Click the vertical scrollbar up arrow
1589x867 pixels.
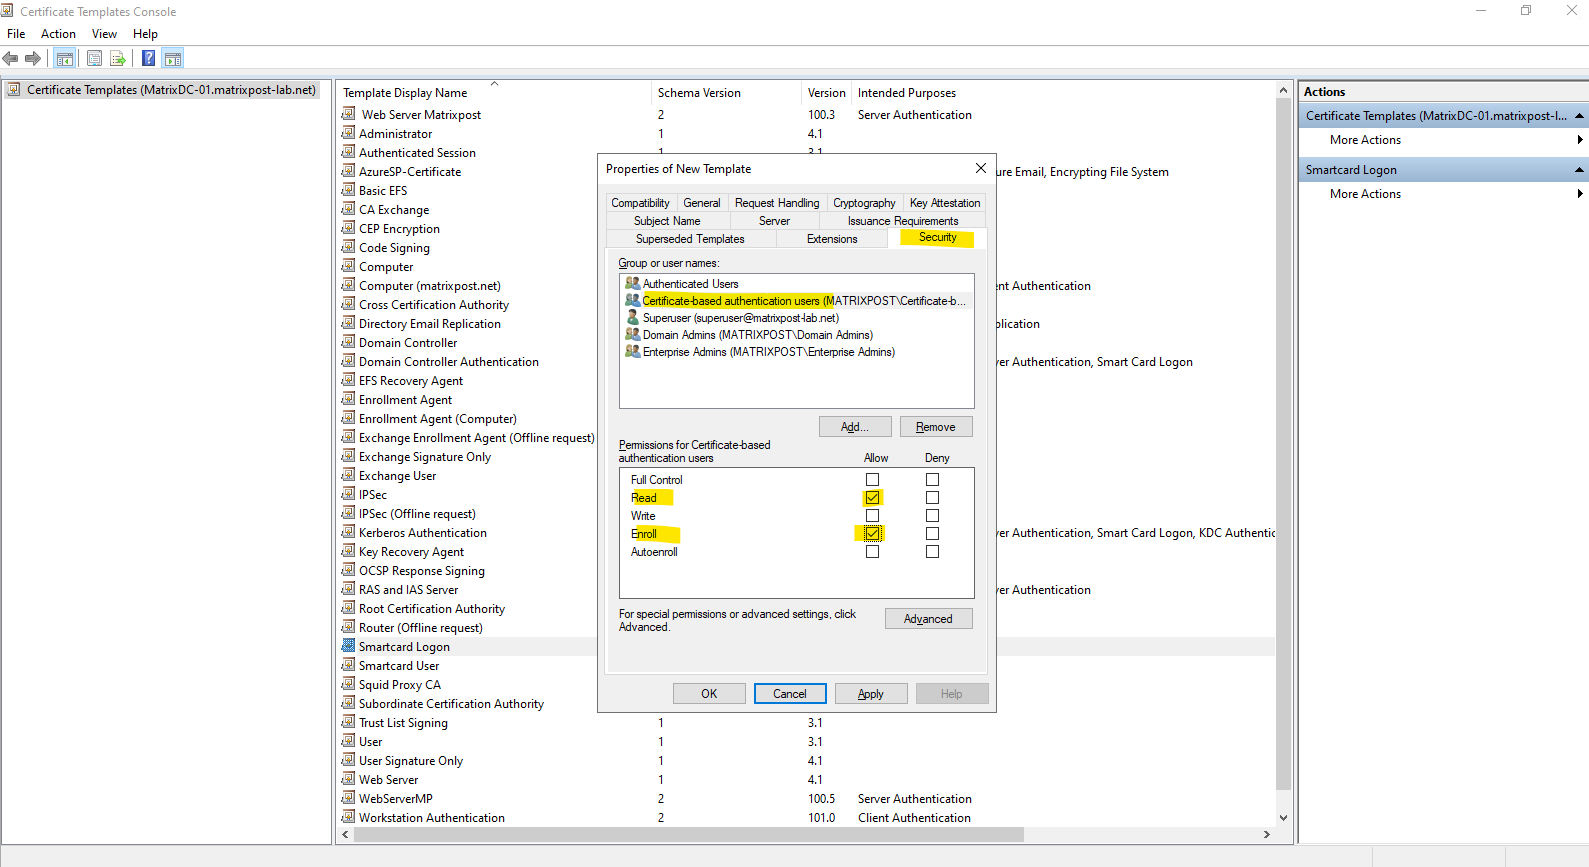tap(1283, 90)
